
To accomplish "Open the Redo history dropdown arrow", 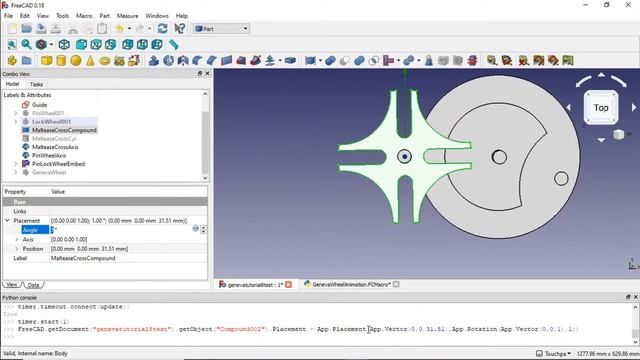I will pos(149,29).
